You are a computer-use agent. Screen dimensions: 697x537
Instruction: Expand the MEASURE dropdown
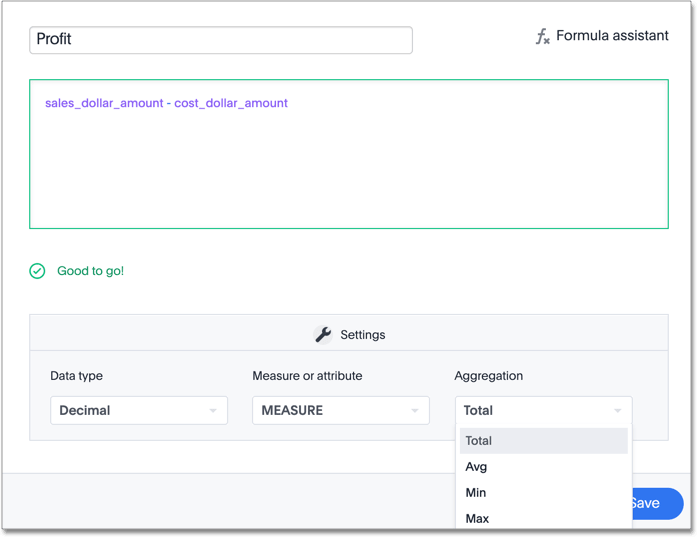pos(340,410)
